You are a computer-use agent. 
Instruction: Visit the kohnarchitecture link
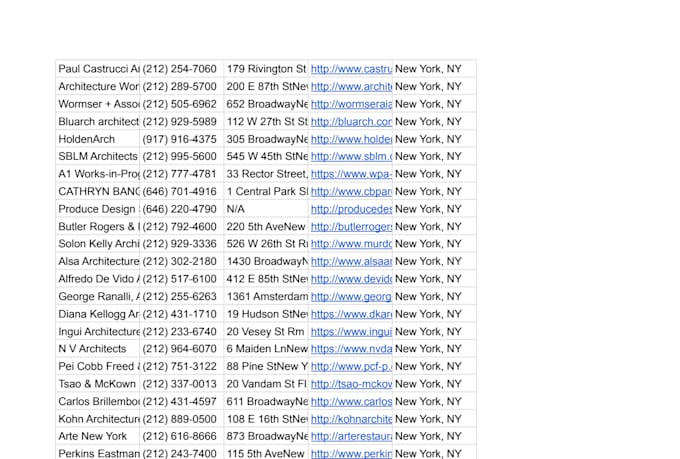351,419
